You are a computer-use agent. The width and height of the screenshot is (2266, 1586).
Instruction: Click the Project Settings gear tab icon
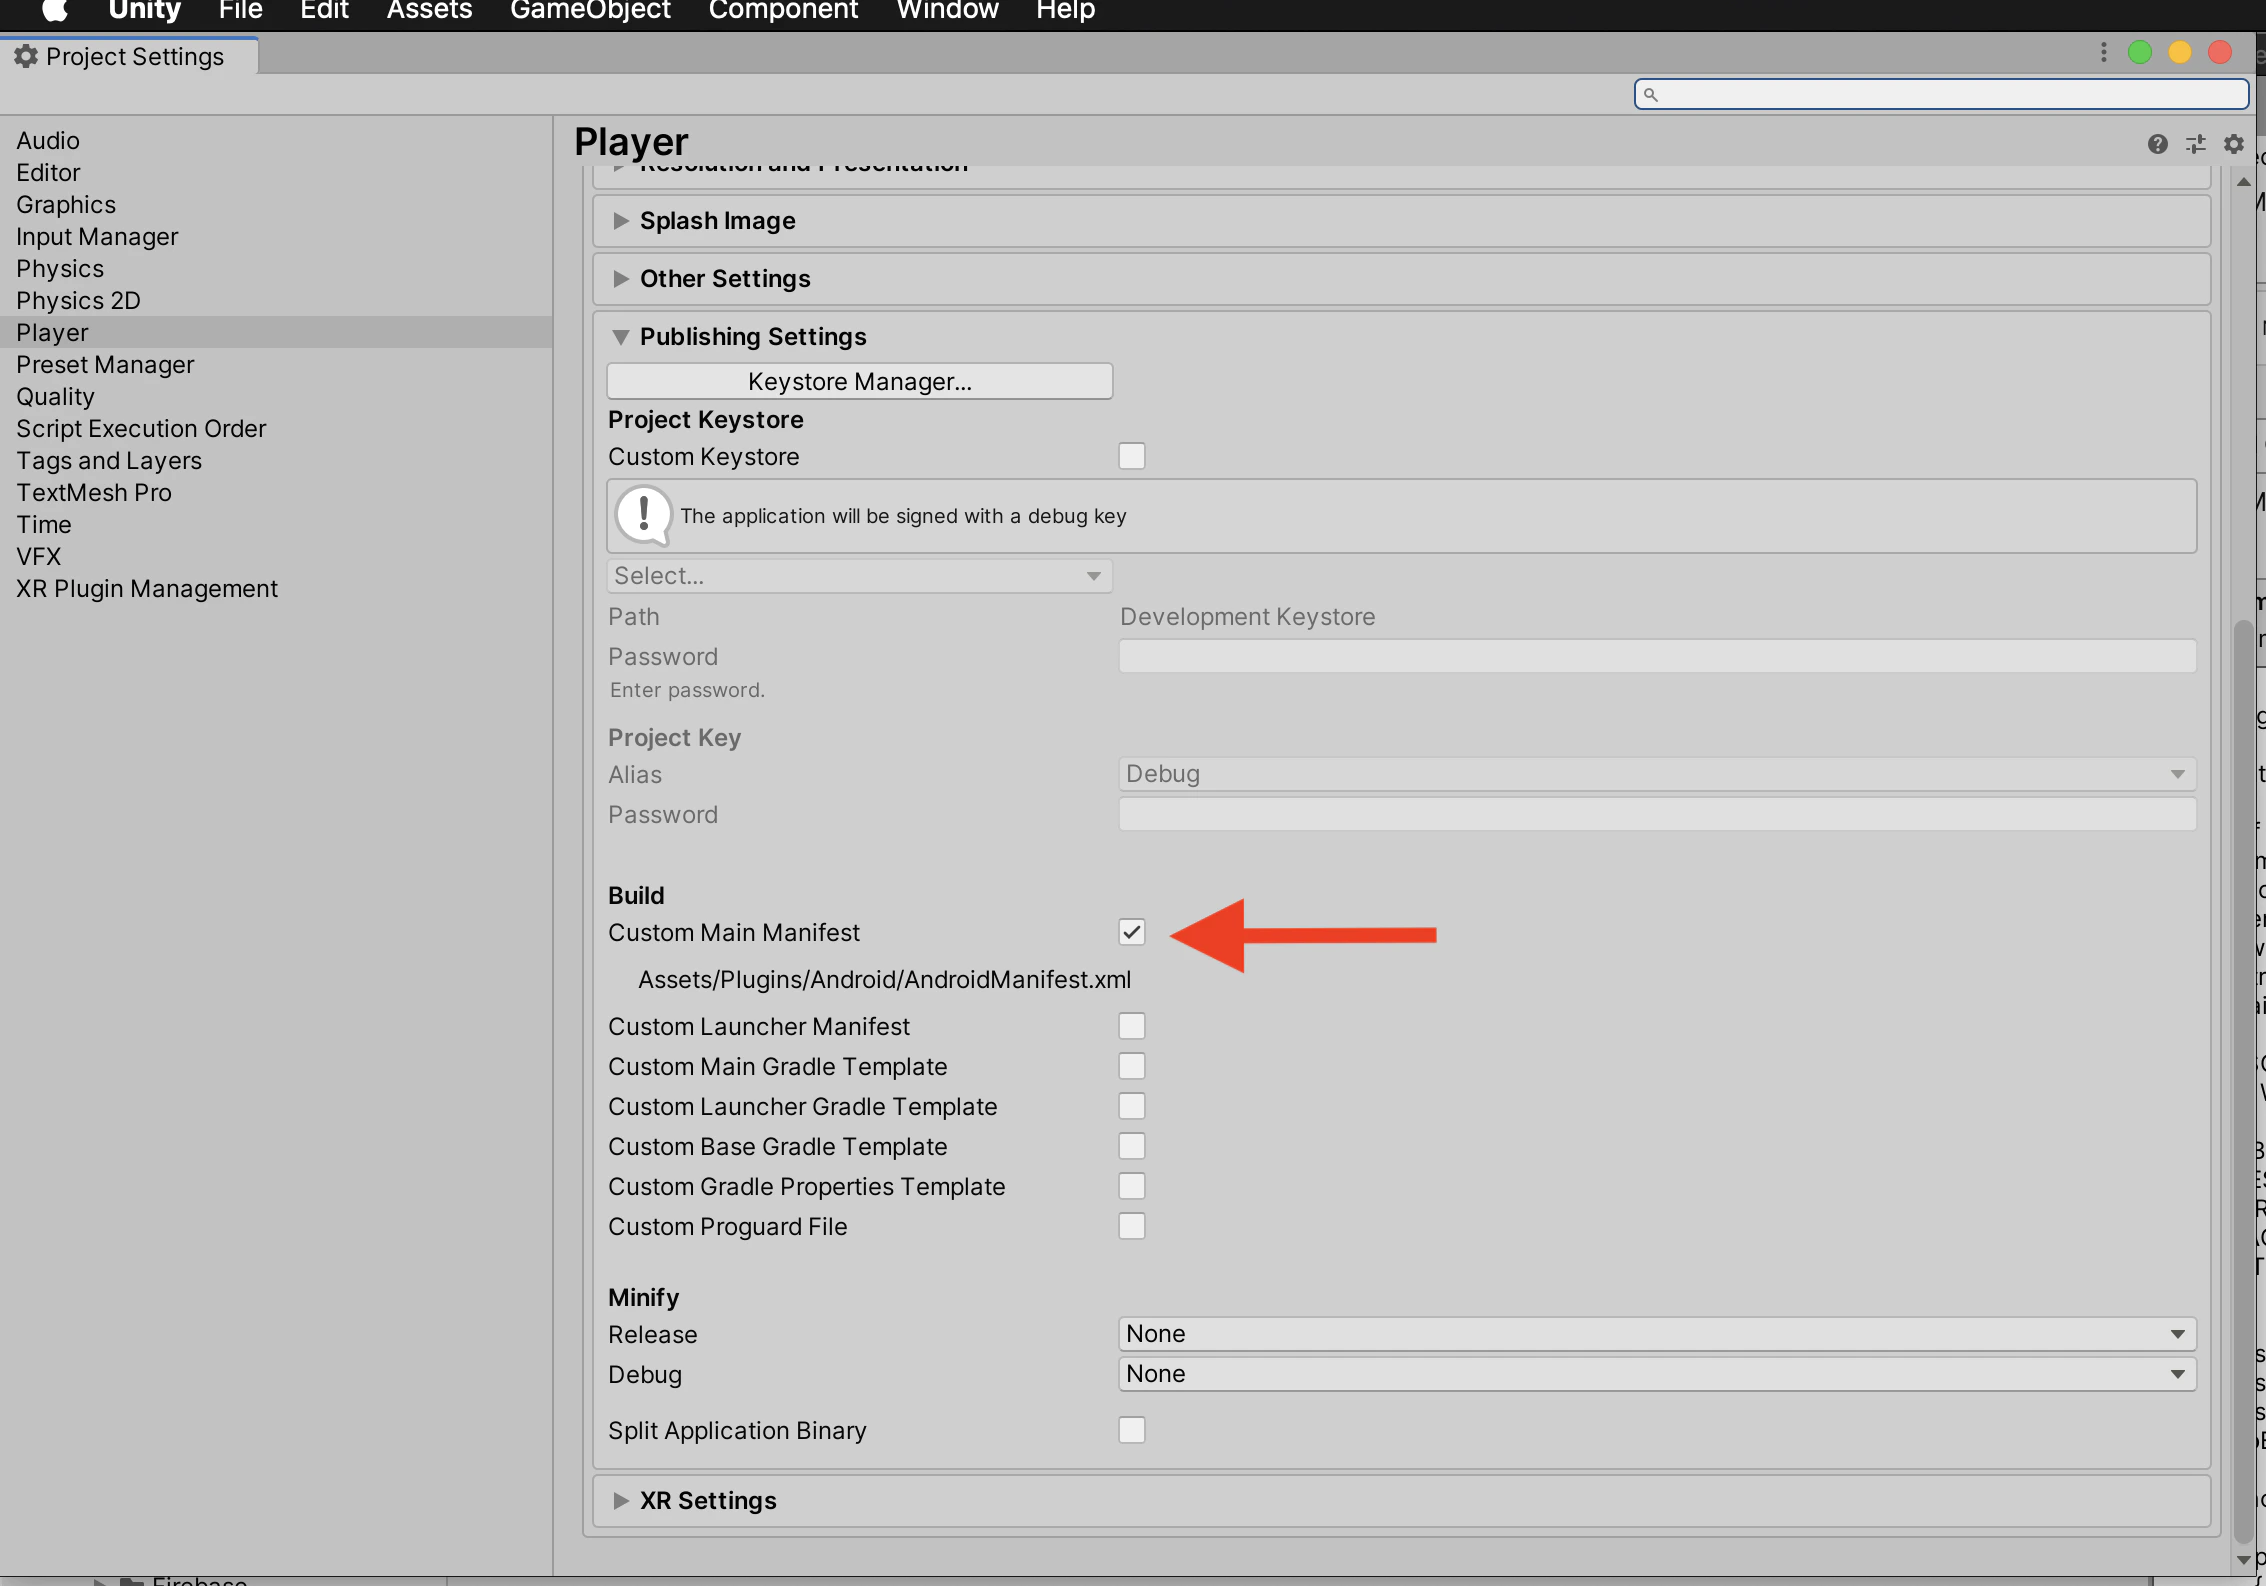[26, 56]
